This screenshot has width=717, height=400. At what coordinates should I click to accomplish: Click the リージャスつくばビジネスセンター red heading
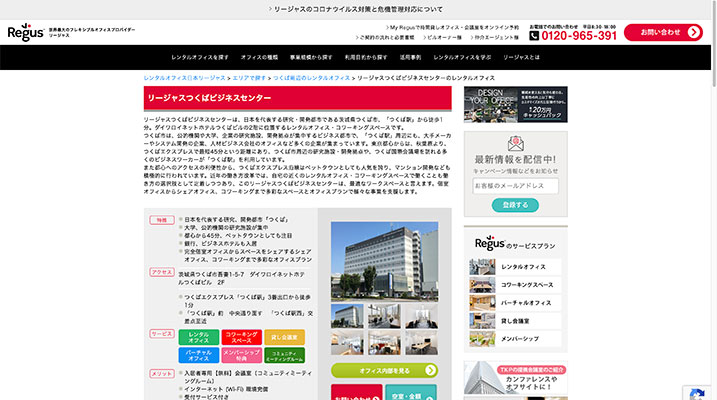point(298,98)
